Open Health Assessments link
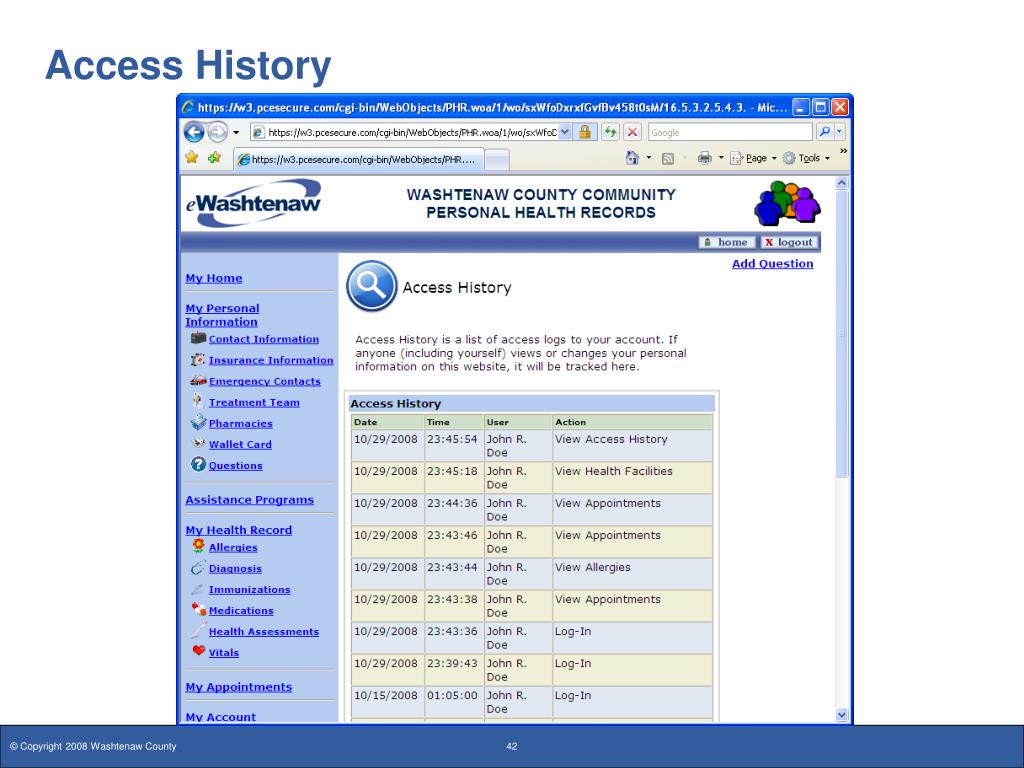Image resolution: width=1024 pixels, height=768 pixels. tap(264, 632)
